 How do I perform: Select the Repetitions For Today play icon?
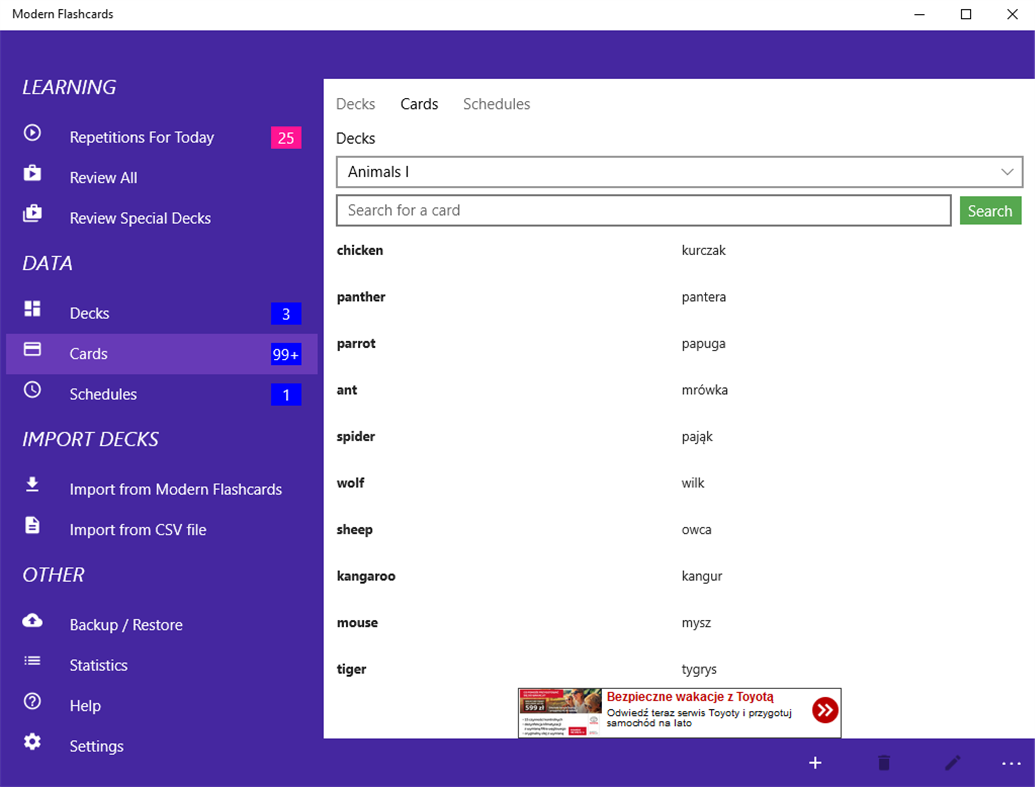point(31,132)
